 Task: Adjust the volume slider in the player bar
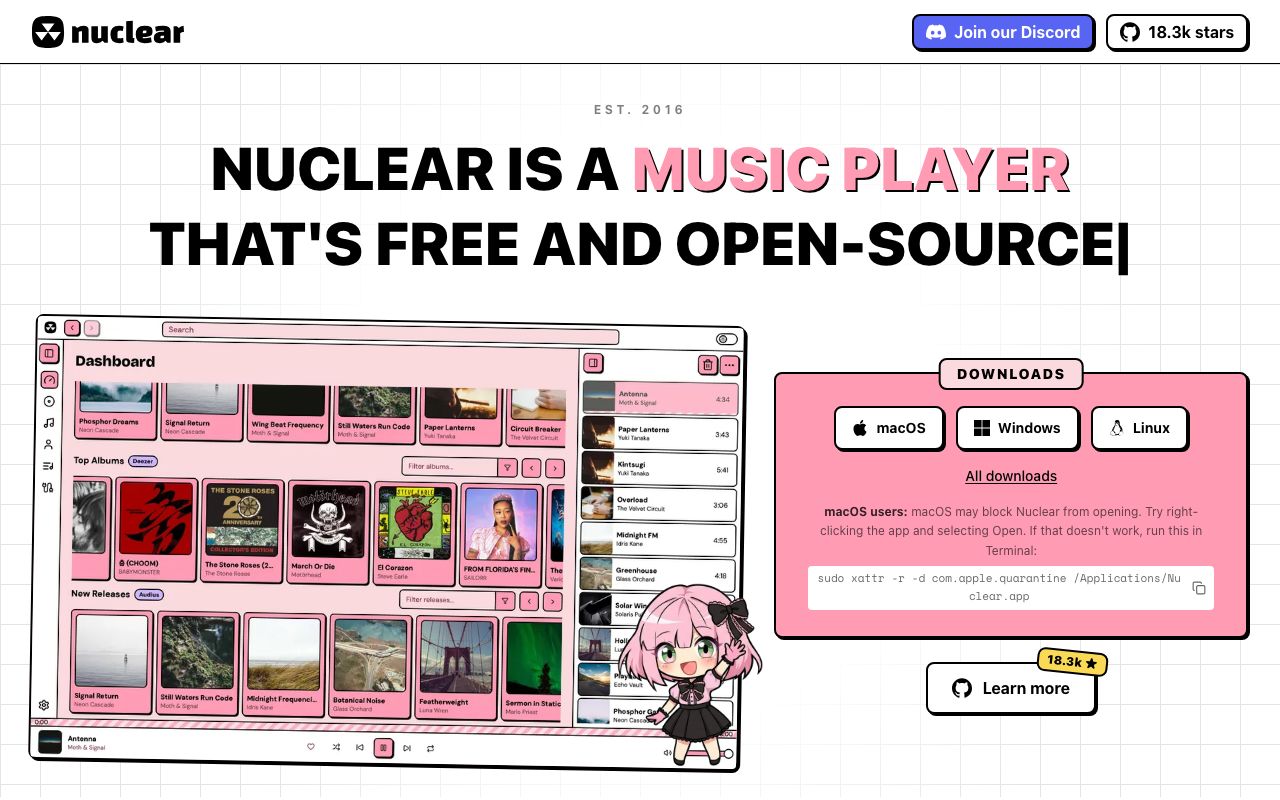[705, 754]
